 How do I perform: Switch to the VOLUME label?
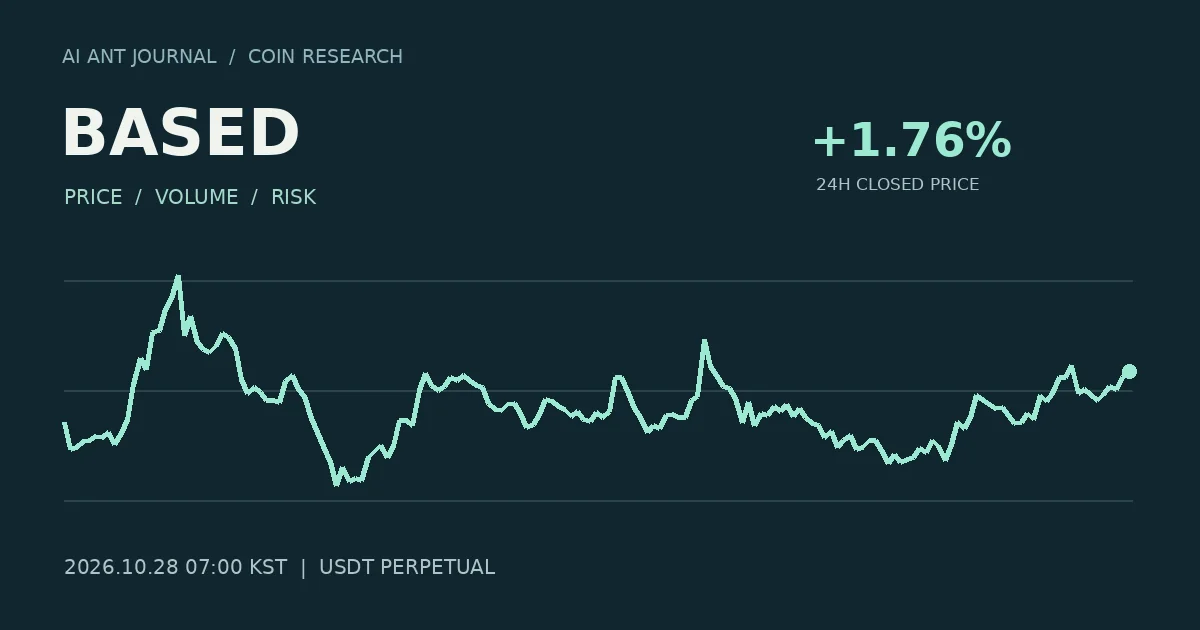point(197,197)
